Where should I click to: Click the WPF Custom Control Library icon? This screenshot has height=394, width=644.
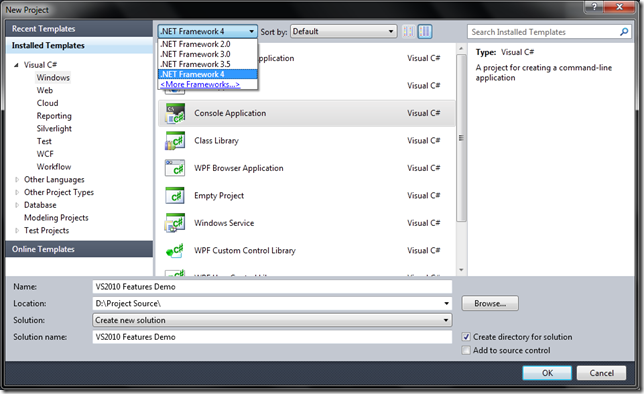(175, 251)
